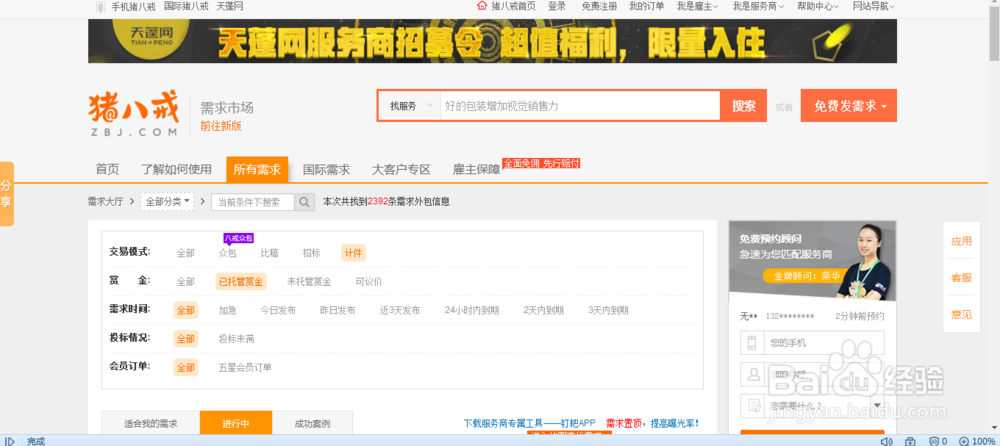The height and width of the screenshot is (446, 1000).
Task: Open 下载服务商专属工具 钉耙APP link
Action: [529, 423]
